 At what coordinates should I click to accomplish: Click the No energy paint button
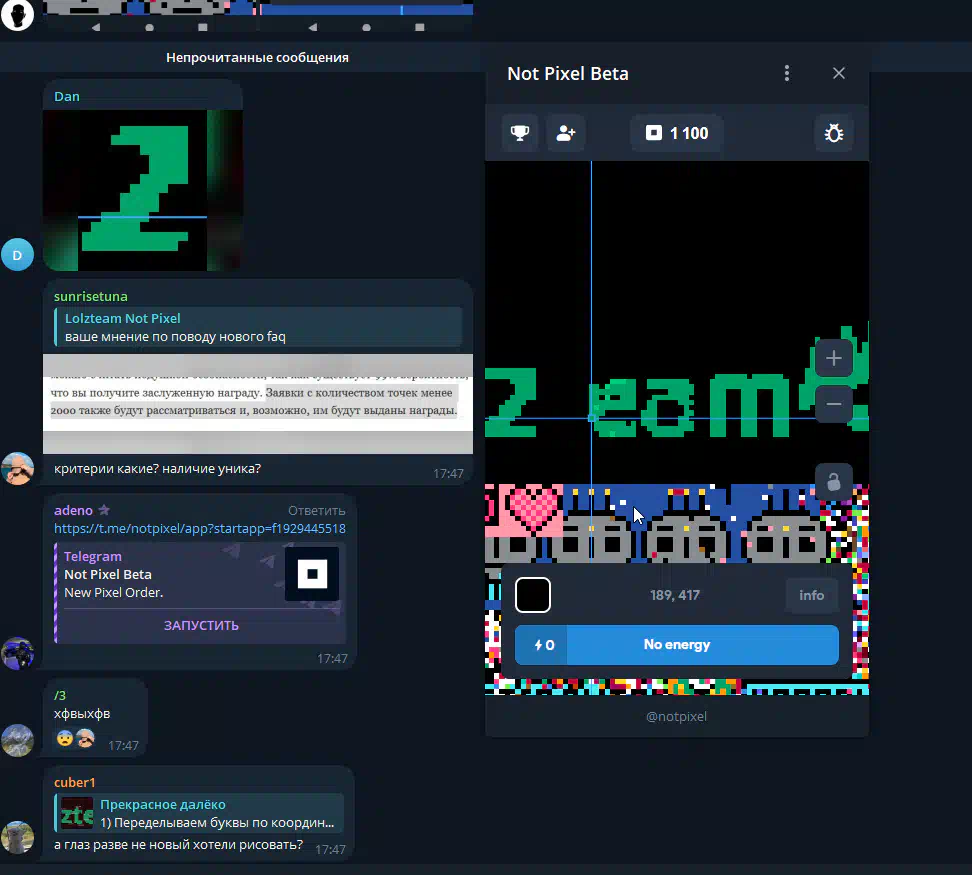676,644
